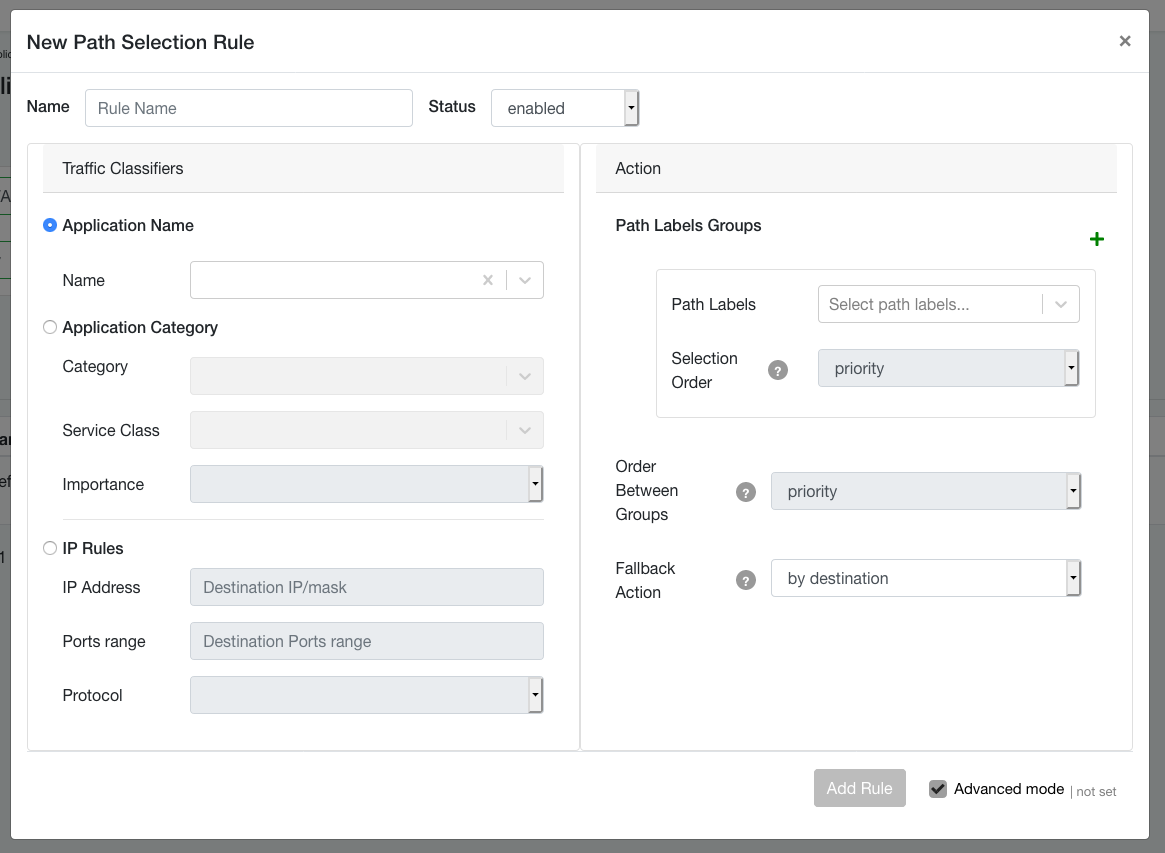The height and width of the screenshot is (853, 1165).
Task: Close the New Path Selection Rule dialog
Action: point(1125,41)
